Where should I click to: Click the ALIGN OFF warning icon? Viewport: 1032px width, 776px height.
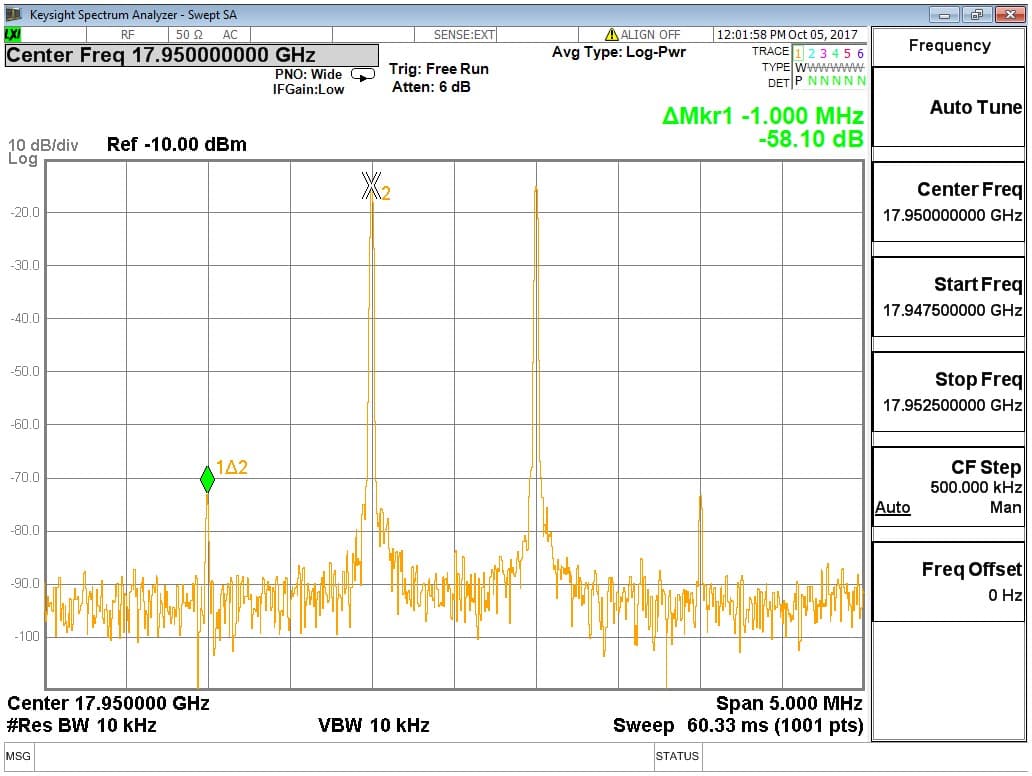pos(611,34)
